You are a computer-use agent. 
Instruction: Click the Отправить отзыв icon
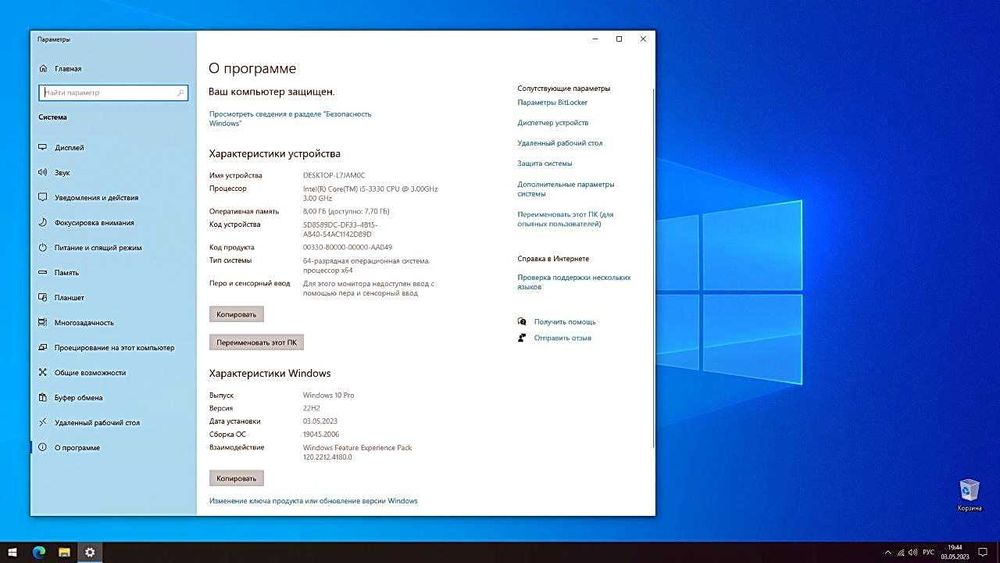(522, 337)
